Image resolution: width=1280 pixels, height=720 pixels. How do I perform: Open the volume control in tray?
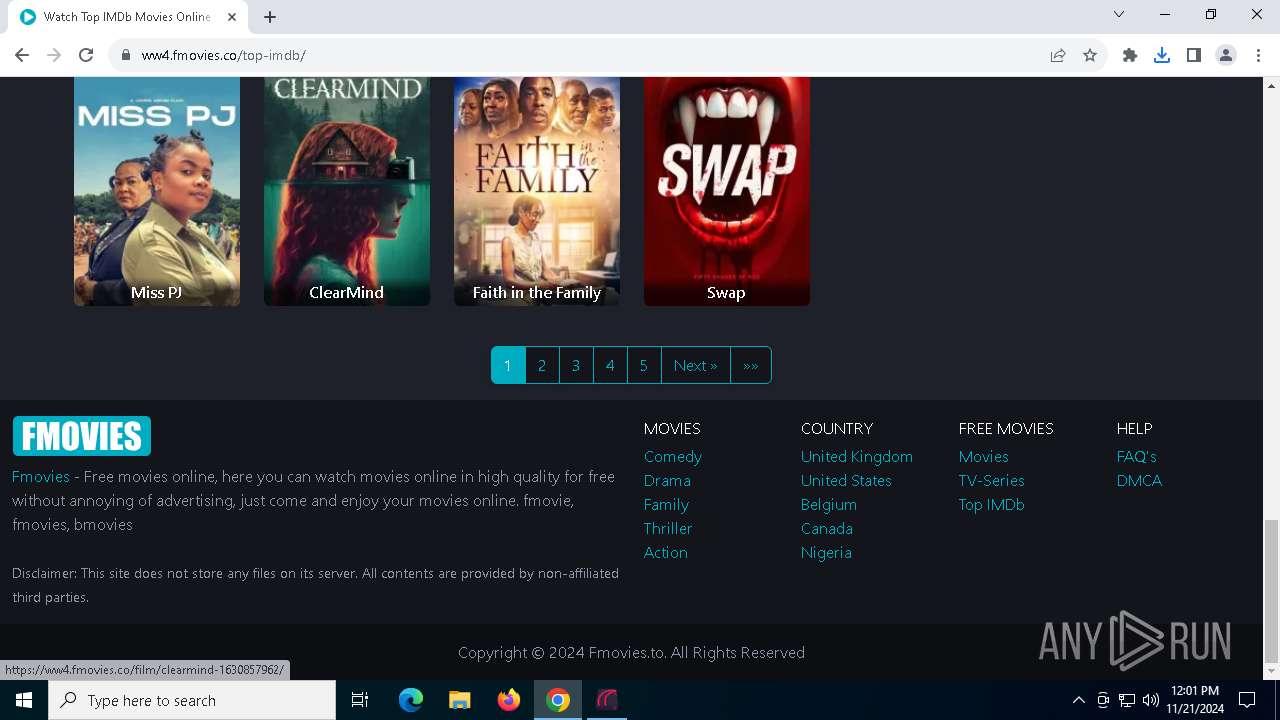point(1150,700)
